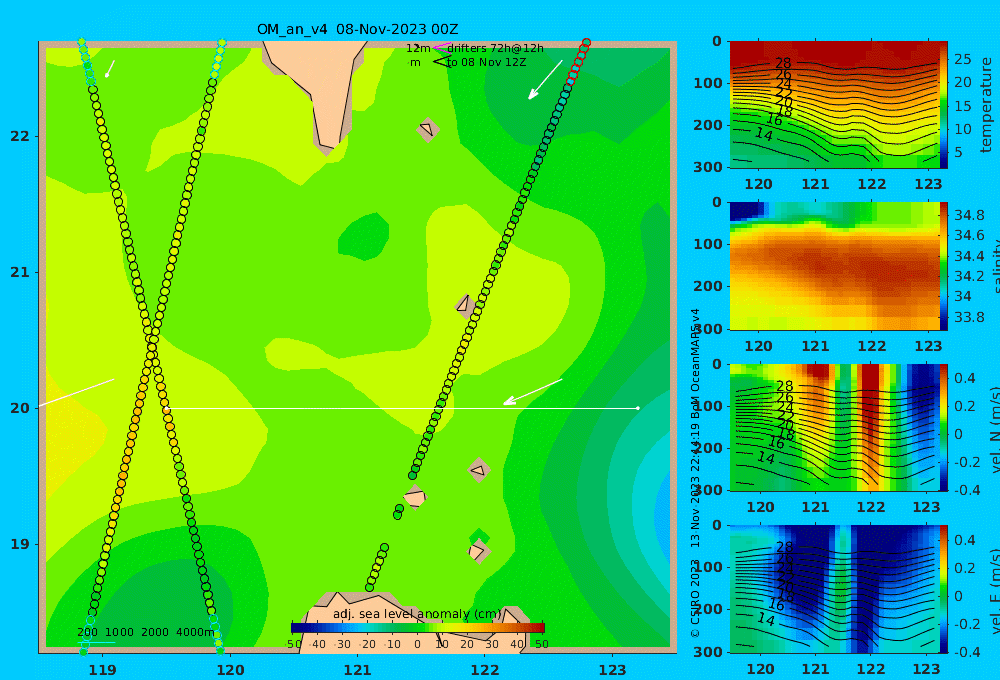Click contour label '28' in temperature panel
The height and width of the screenshot is (680, 1000).
[x=783, y=63]
